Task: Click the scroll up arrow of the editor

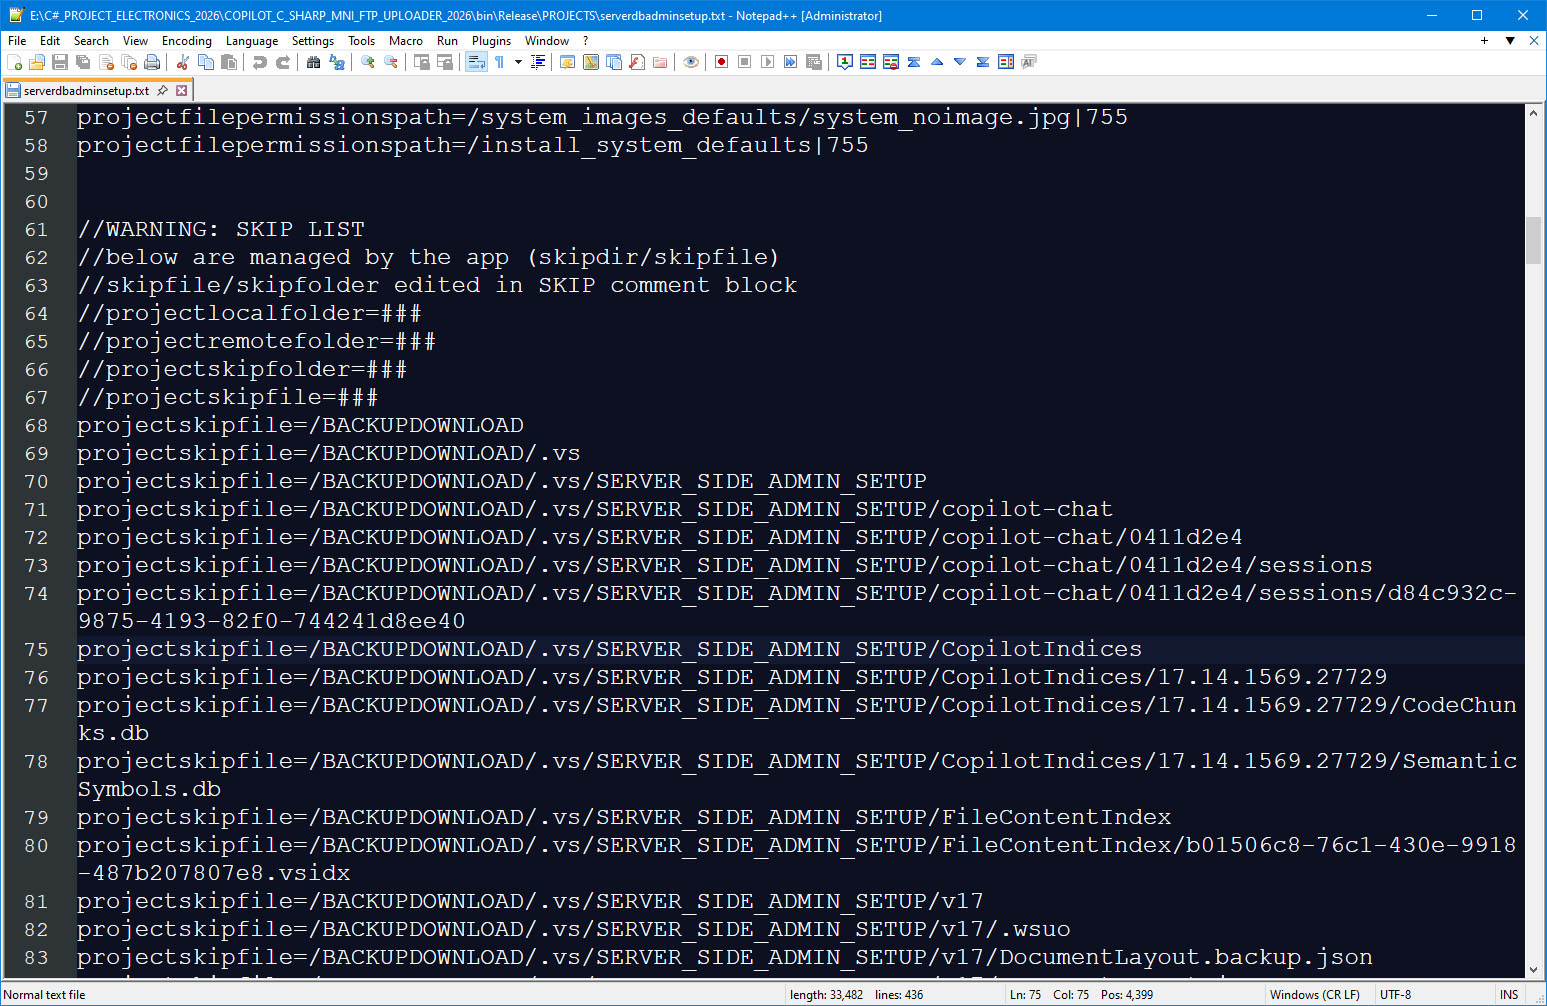Action: (x=1533, y=113)
